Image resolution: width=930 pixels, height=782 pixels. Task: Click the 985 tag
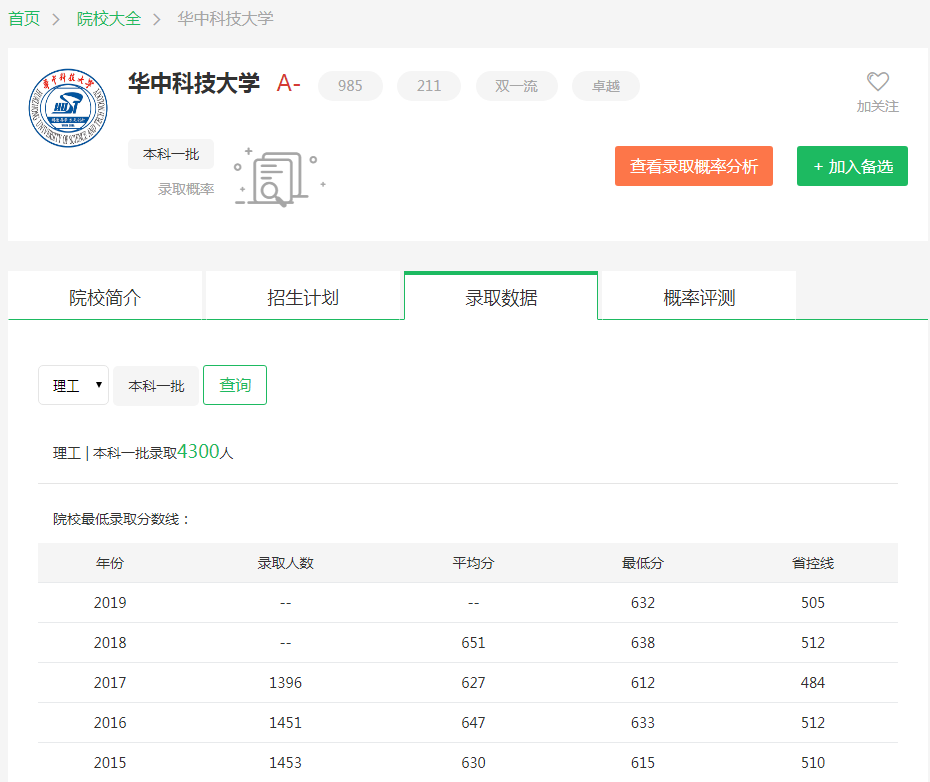[350, 86]
